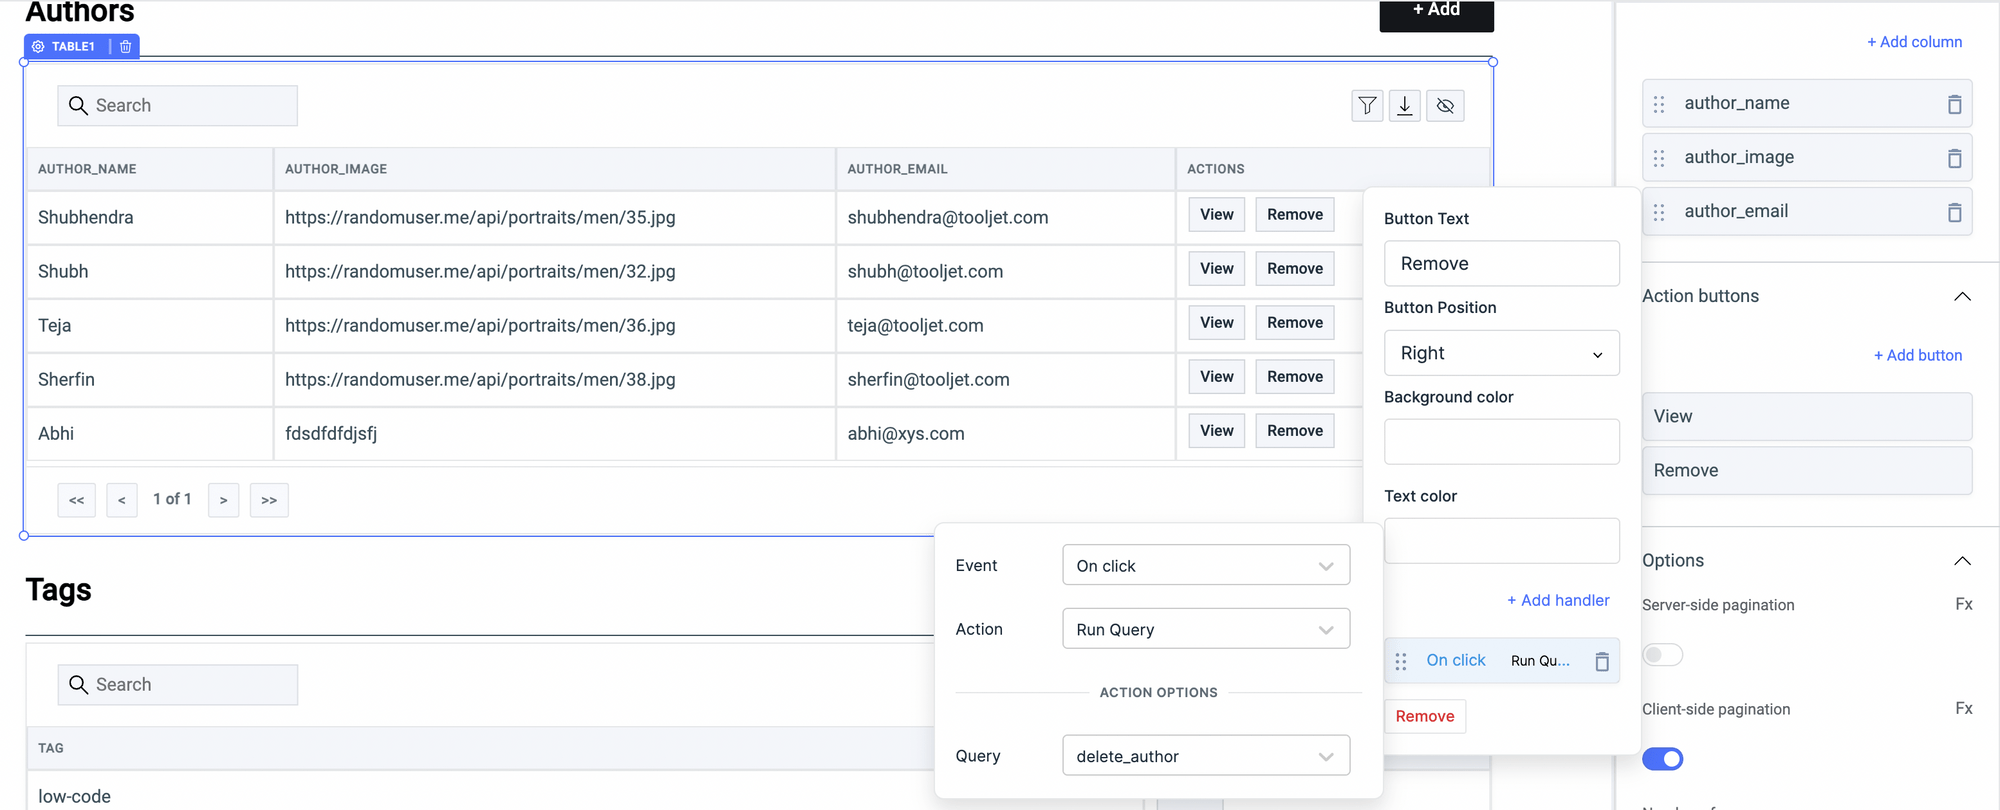
Task: Delete the On click handler with trash icon
Action: click(1602, 662)
